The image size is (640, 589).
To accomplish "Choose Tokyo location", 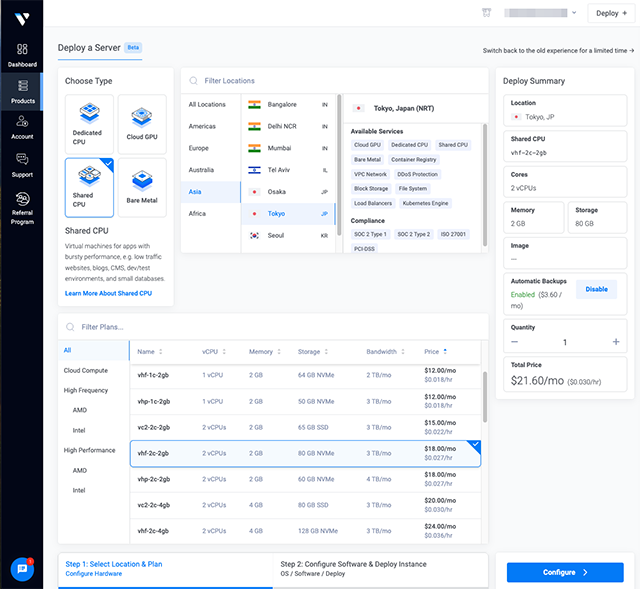I will click(288, 214).
